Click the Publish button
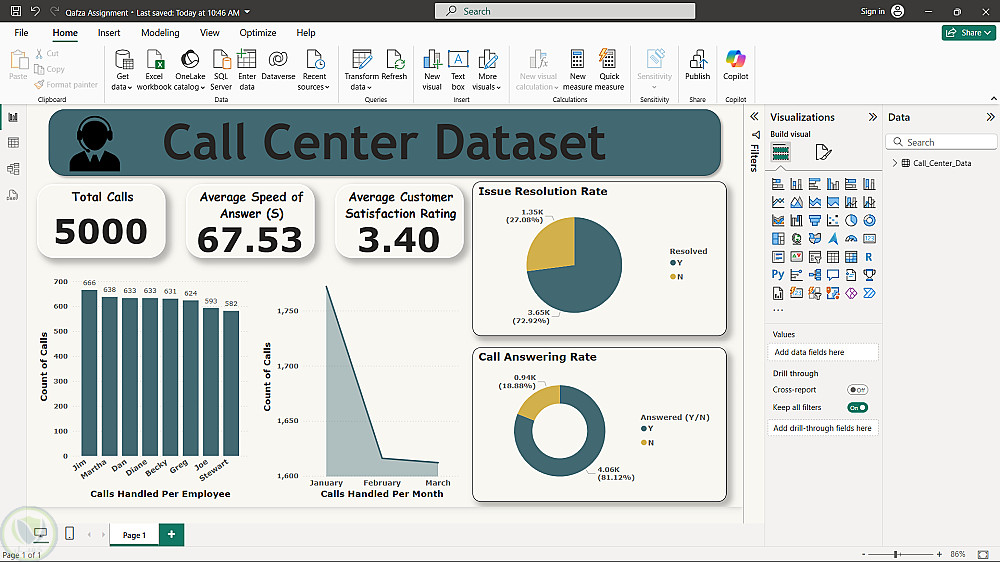 (x=698, y=65)
